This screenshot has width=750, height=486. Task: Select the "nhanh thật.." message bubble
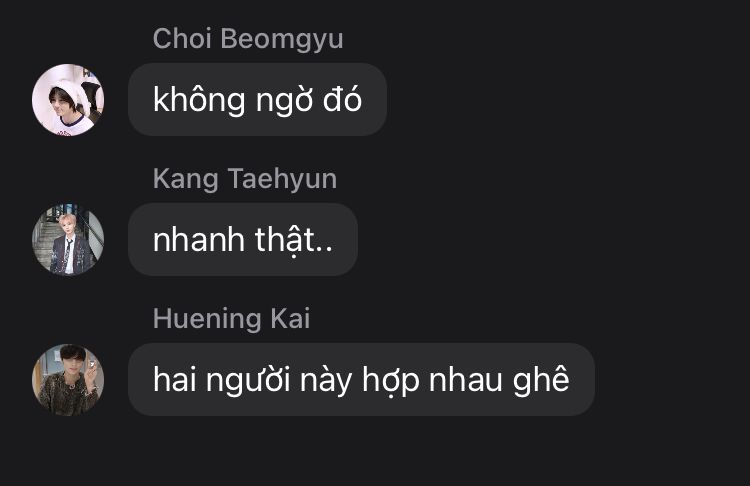[x=243, y=240]
